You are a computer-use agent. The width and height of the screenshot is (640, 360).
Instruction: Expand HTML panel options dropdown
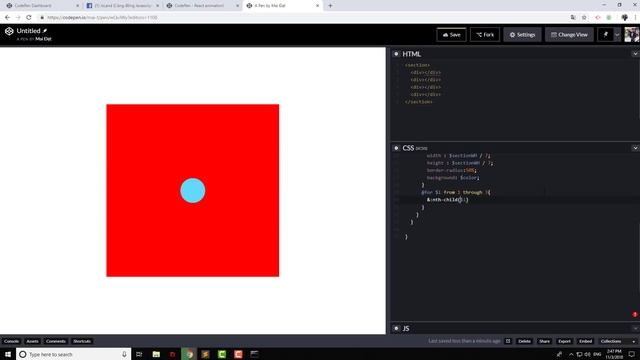(x=635, y=54)
